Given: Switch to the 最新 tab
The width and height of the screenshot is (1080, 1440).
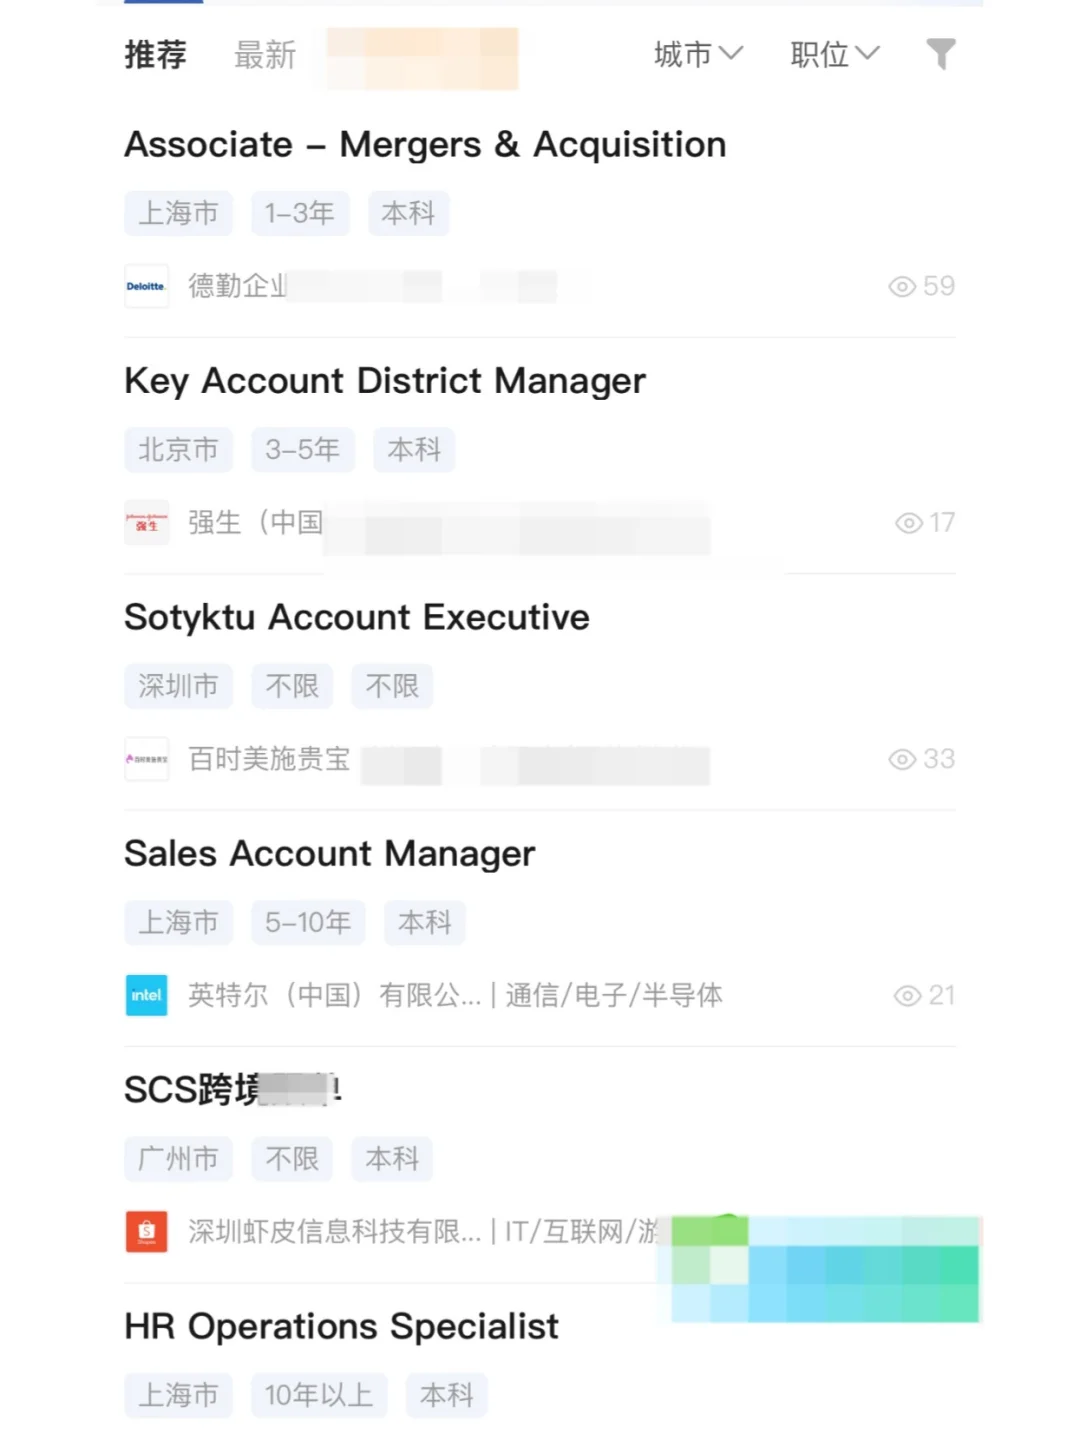Looking at the screenshot, I should (x=265, y=54).
